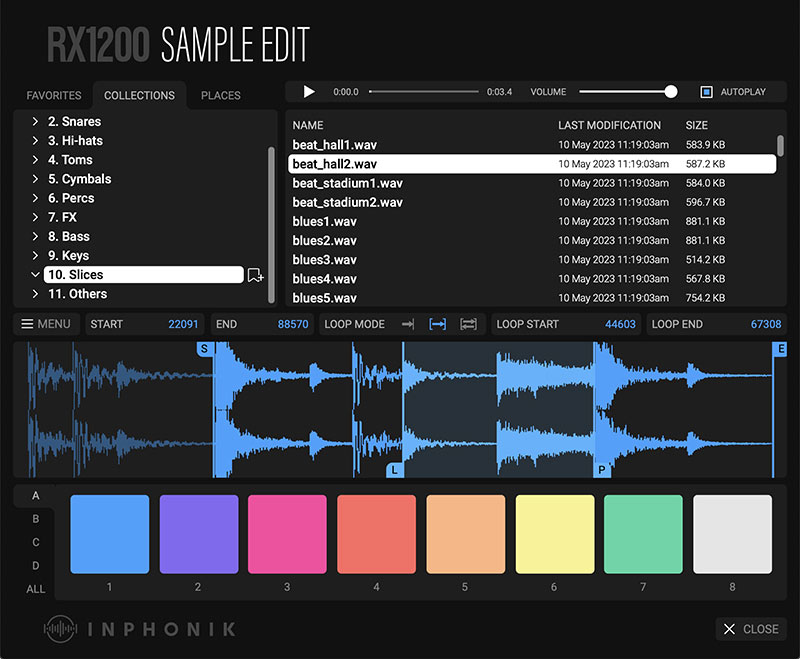Select file blues3.wav

532,260
